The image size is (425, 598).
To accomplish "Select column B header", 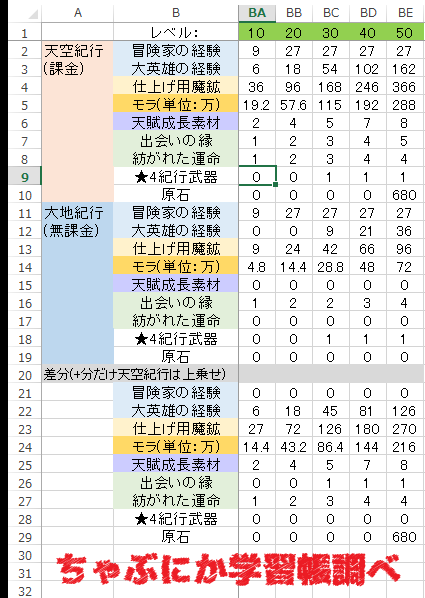I will (176, 13).
